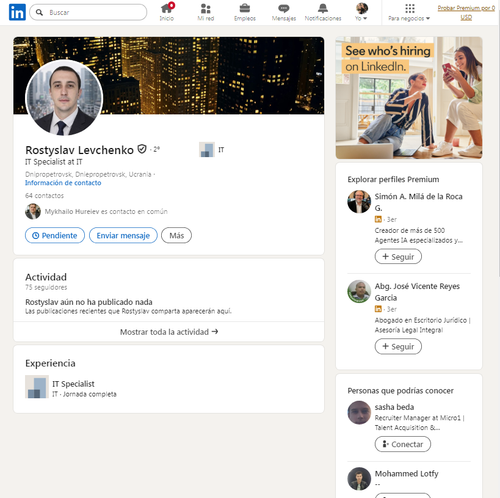Click Explorar perfiles Premium heading
This screenshot has height=498, width=500.
[x=393, y=179]
